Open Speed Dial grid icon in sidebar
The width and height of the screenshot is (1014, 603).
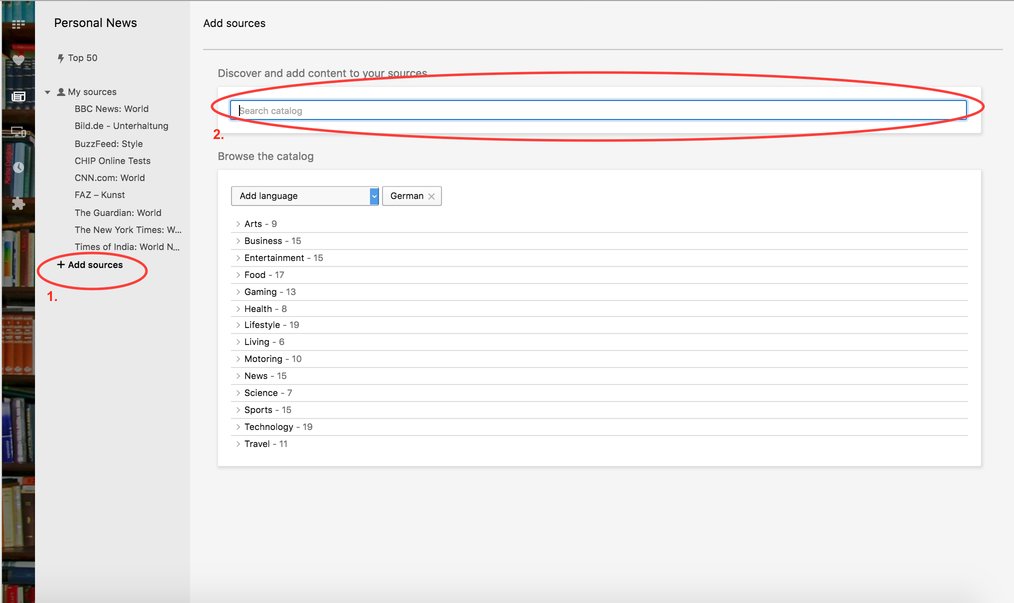pos(18,24)
